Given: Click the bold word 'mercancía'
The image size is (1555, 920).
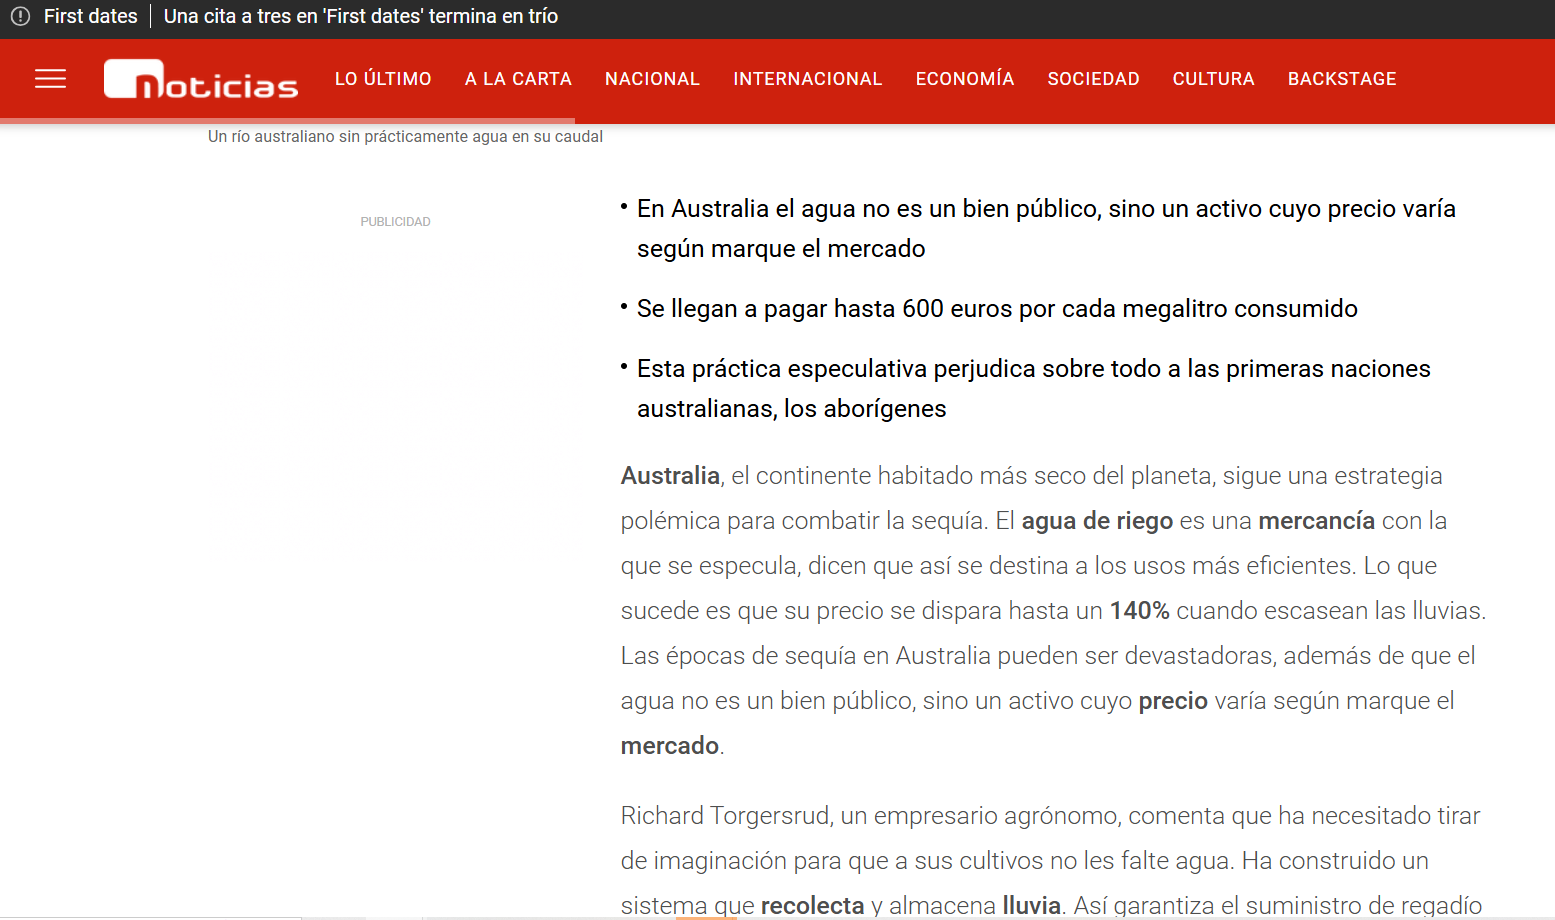Looking at the screenshot, I should [1316, 521].
